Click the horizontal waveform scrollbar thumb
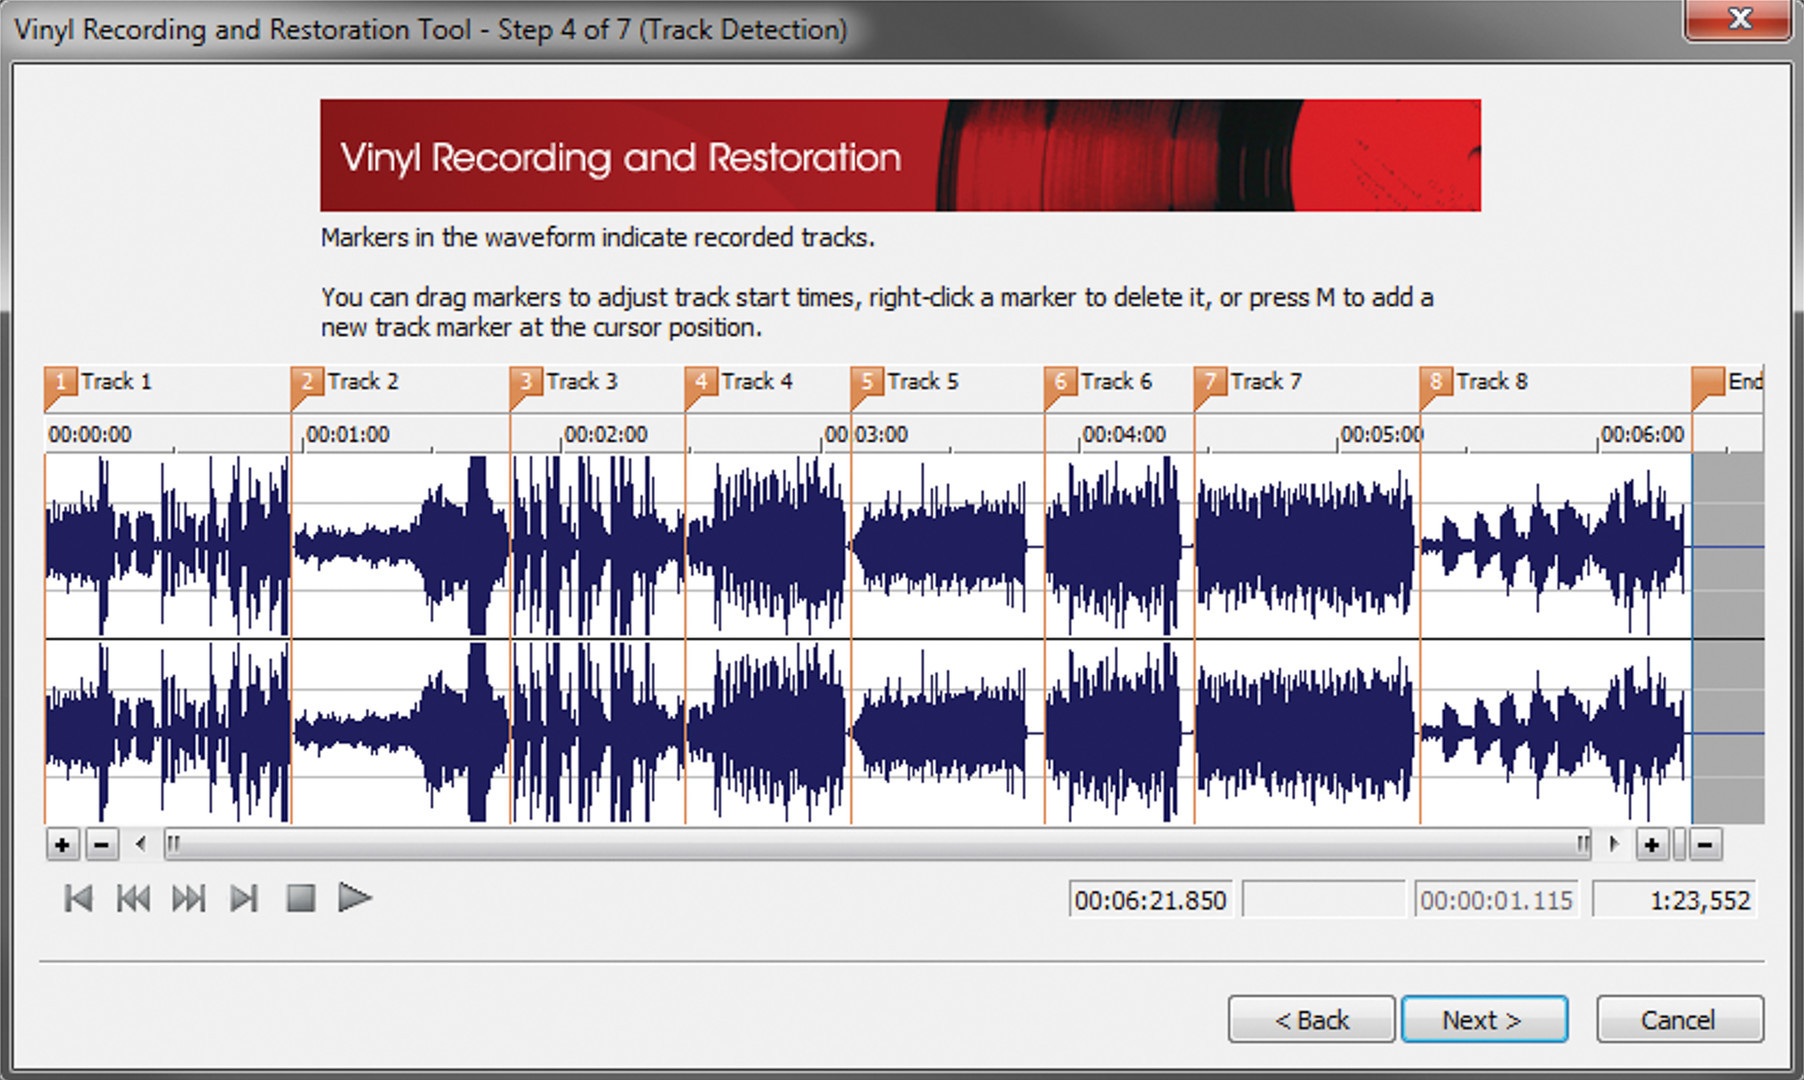 click(x=879, y=845)
